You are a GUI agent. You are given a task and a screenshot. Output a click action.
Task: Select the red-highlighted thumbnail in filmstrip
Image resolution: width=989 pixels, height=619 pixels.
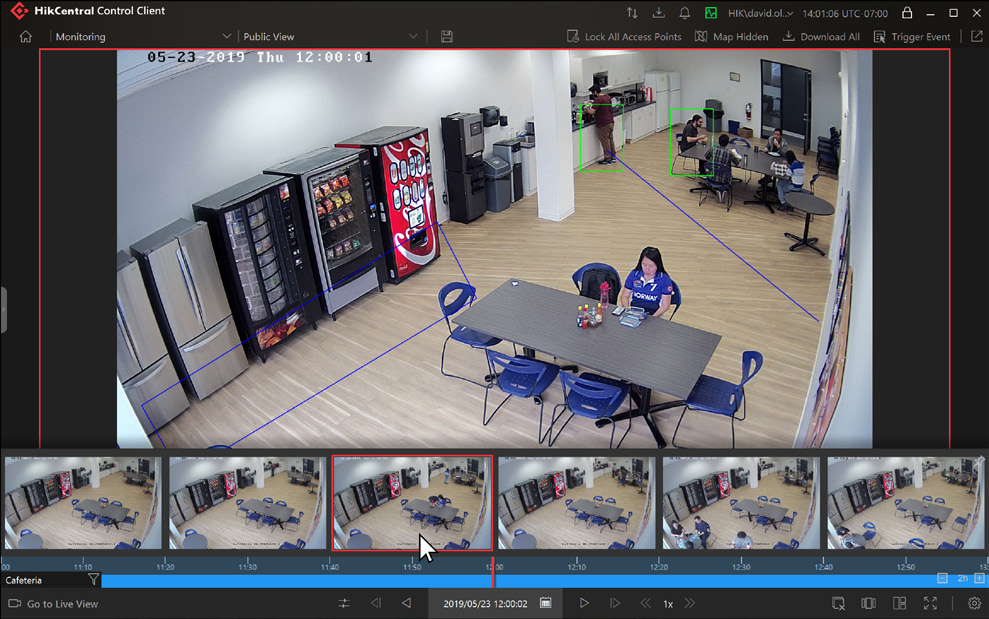412,502
